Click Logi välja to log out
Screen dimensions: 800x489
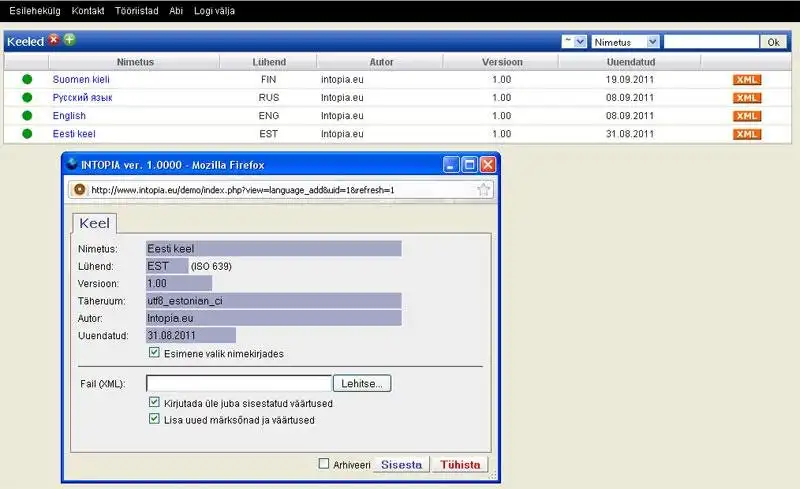214,11
